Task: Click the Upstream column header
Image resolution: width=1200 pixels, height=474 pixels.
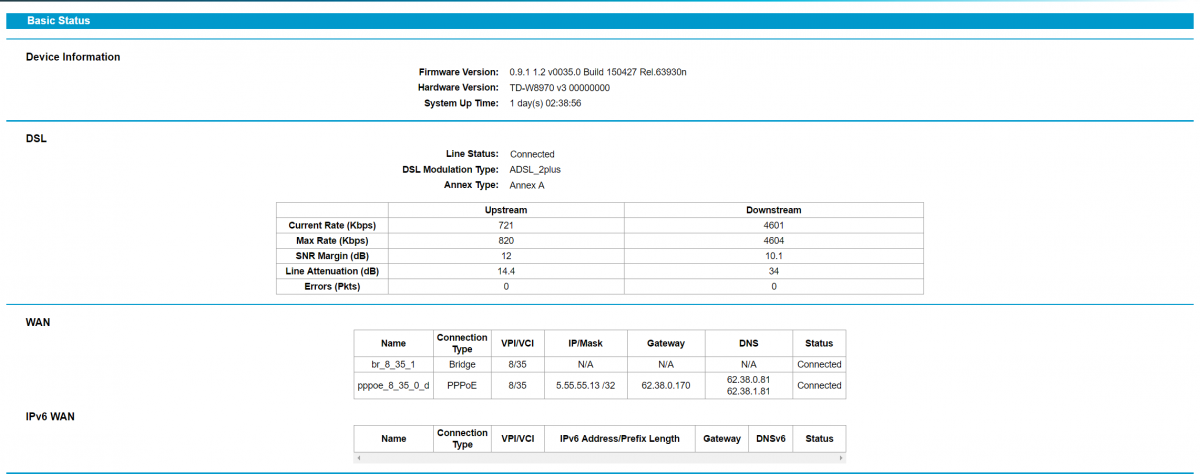Action: click(505, 210)
